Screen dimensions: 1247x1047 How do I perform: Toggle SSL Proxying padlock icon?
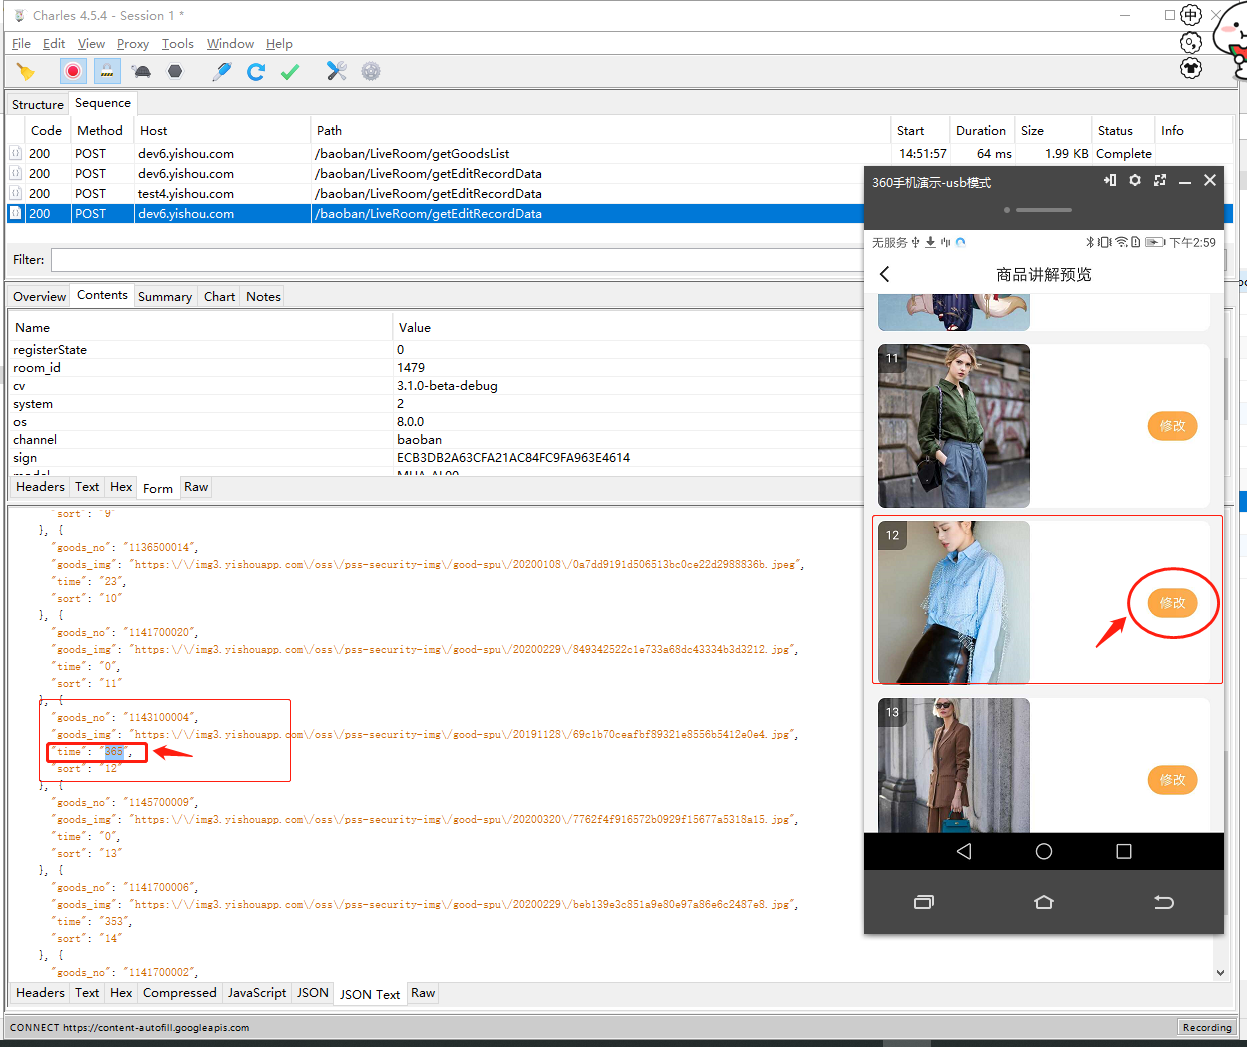(107, 71)
